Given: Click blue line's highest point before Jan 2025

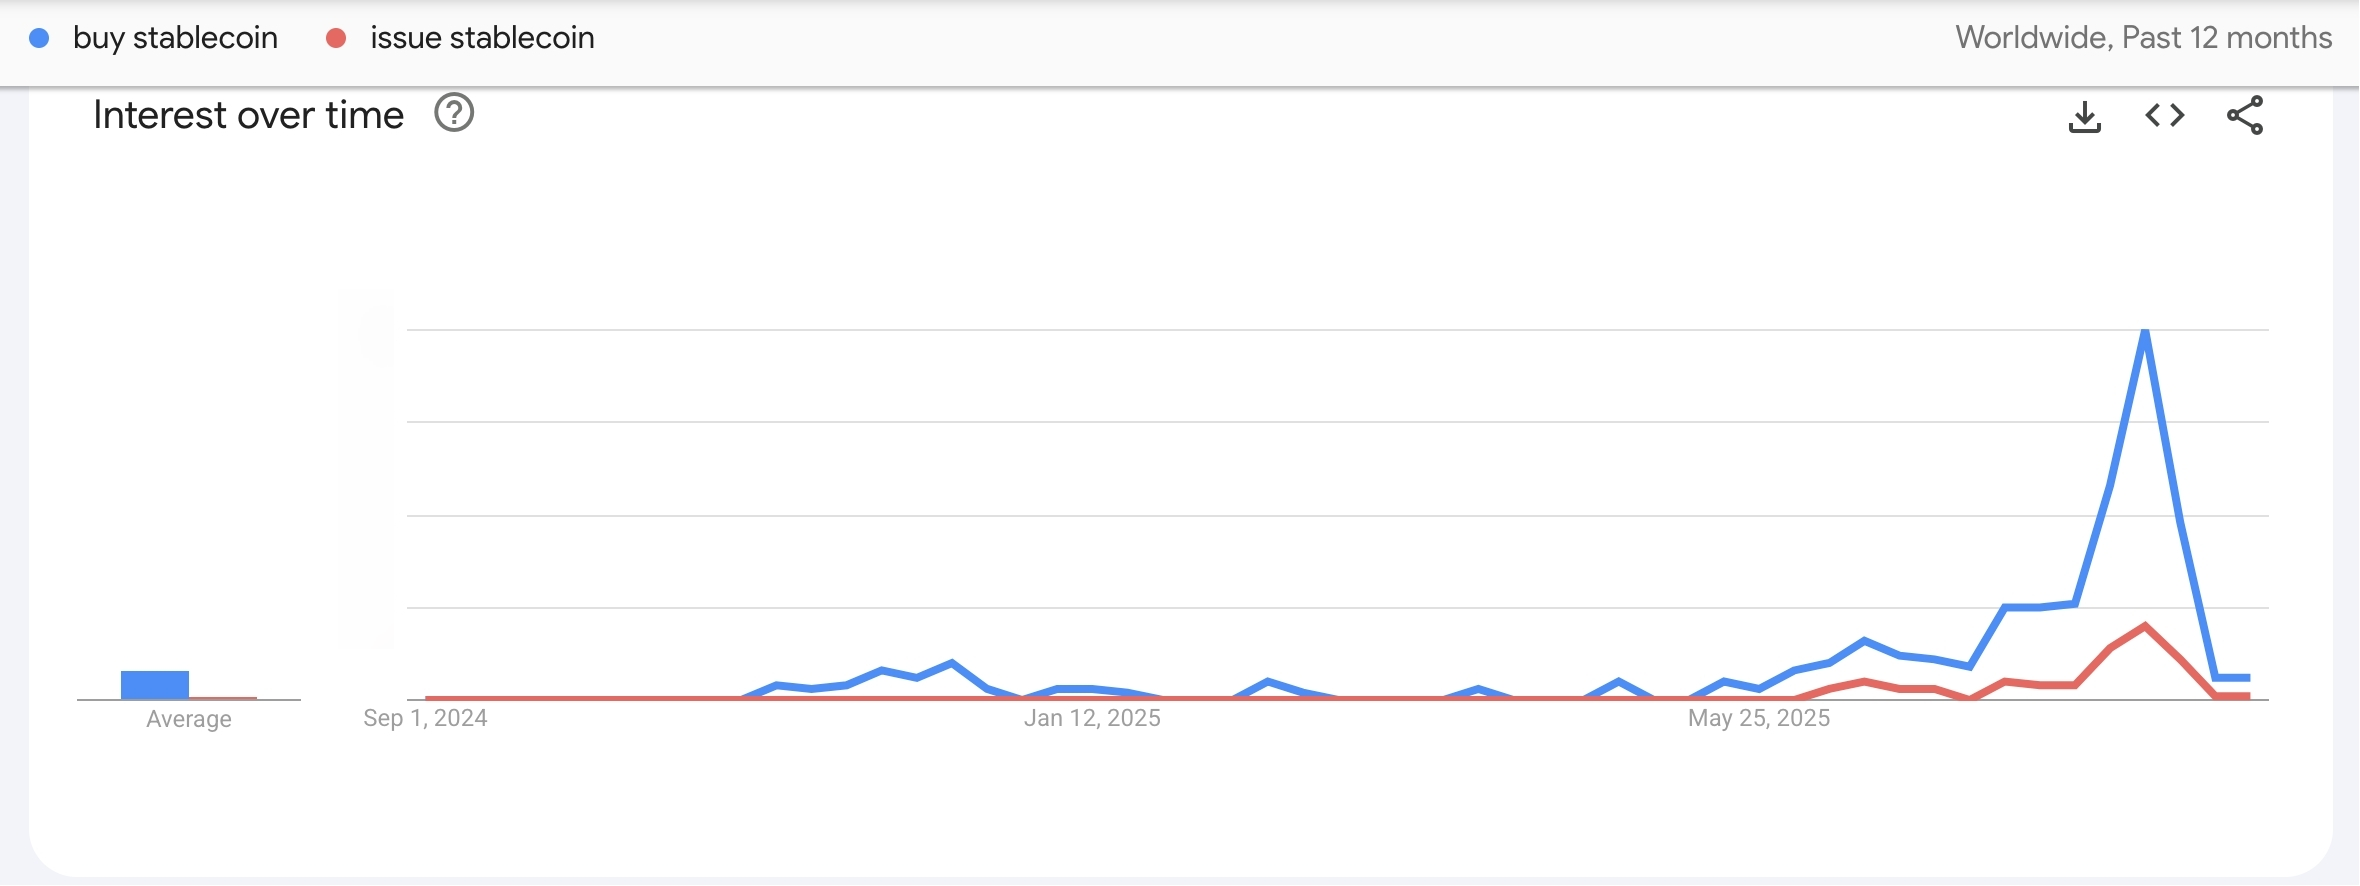Looking at the screenshot, I should tap(951, 662).
